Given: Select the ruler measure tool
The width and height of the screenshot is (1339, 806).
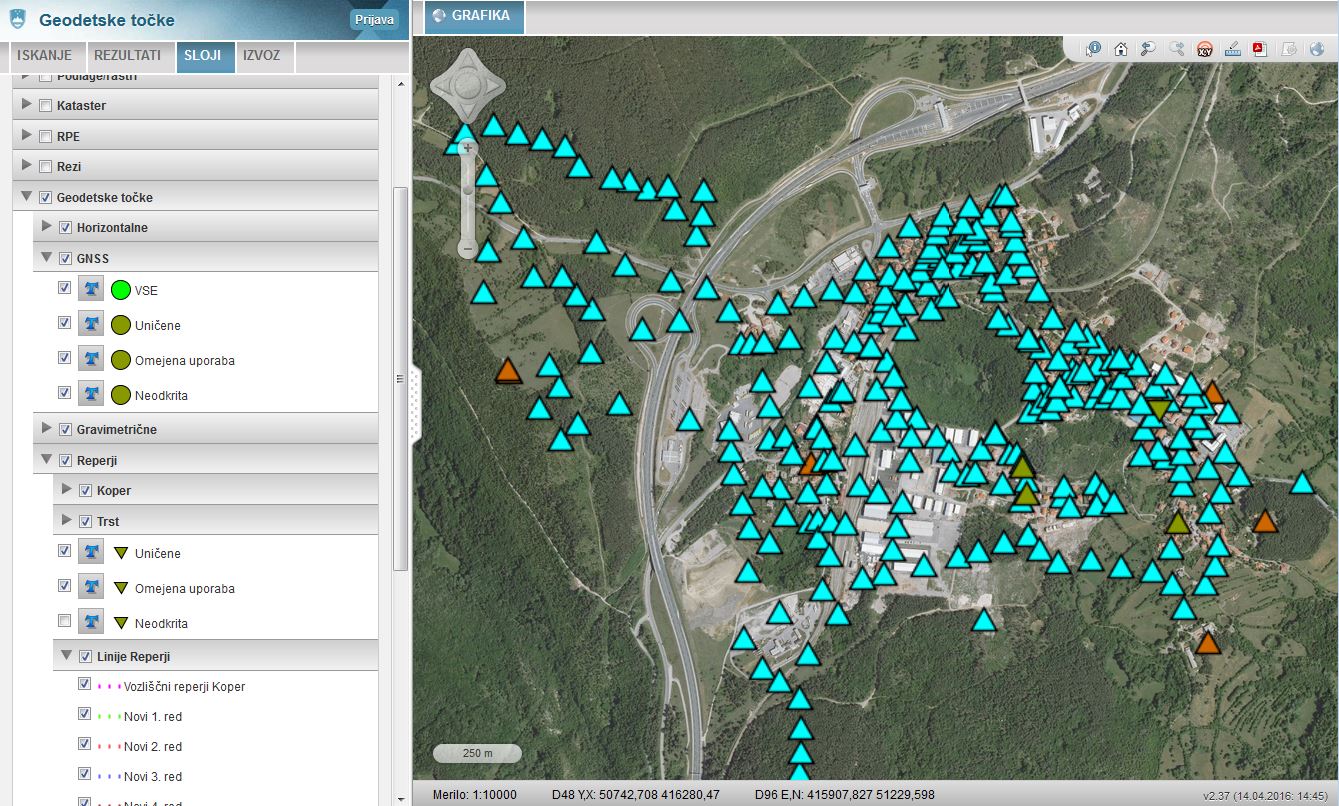Looking at the screenshot, I should click(1232, 48).
